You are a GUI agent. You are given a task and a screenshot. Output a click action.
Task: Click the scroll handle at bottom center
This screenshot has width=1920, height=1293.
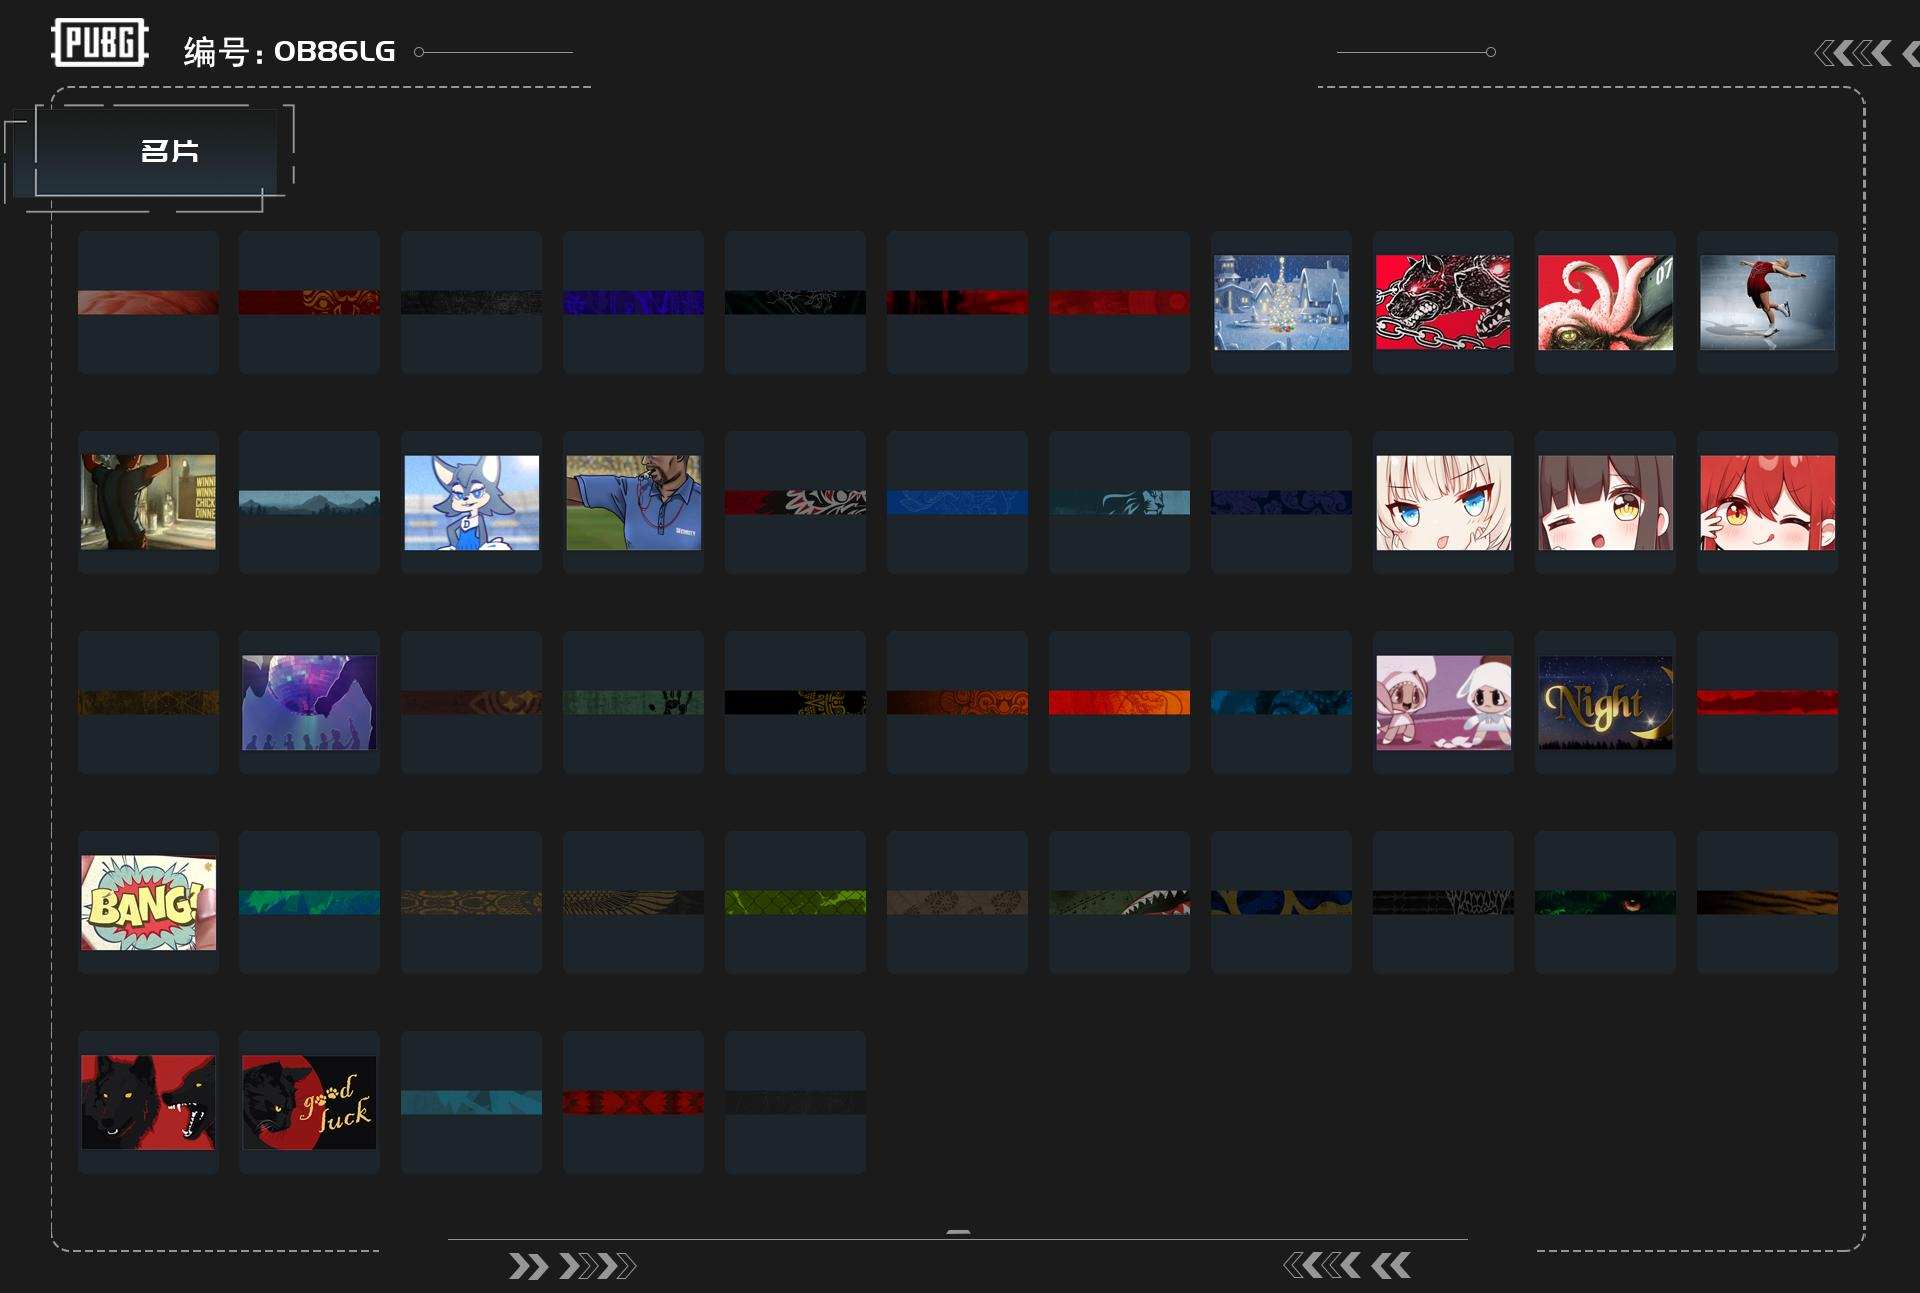click(958, 1232)
